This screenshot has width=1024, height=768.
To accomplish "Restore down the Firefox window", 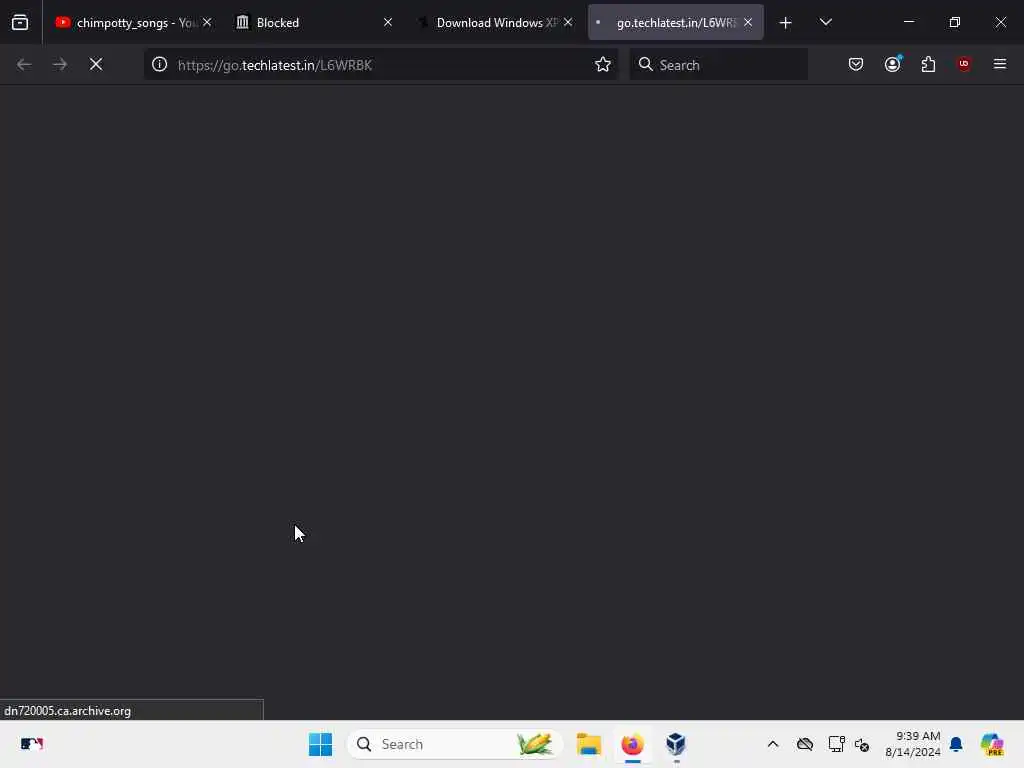I will [x=955, y=22].
